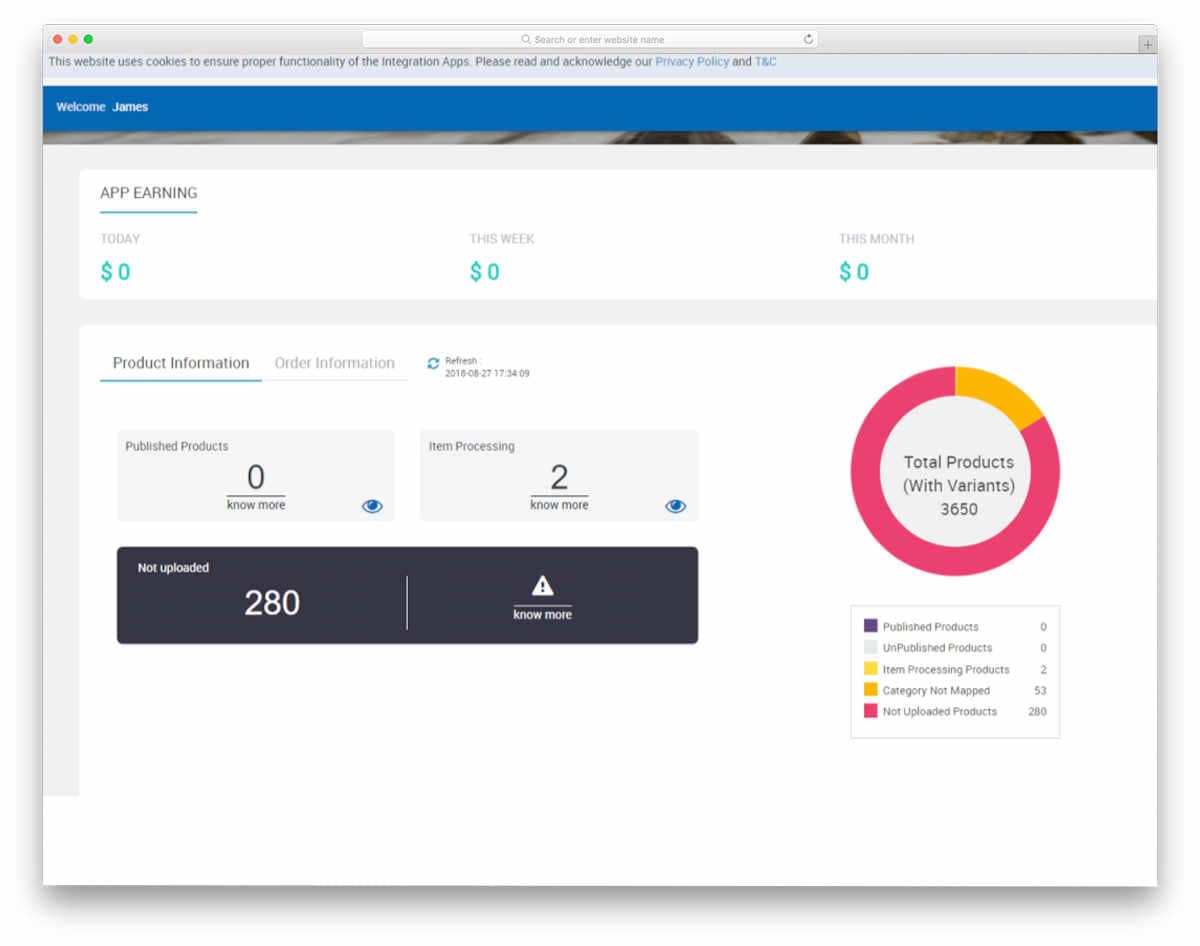1200x946 pixels.
Task: Open the Privacy Policy link
Action: pyautogui.click(x=692, y=62)
